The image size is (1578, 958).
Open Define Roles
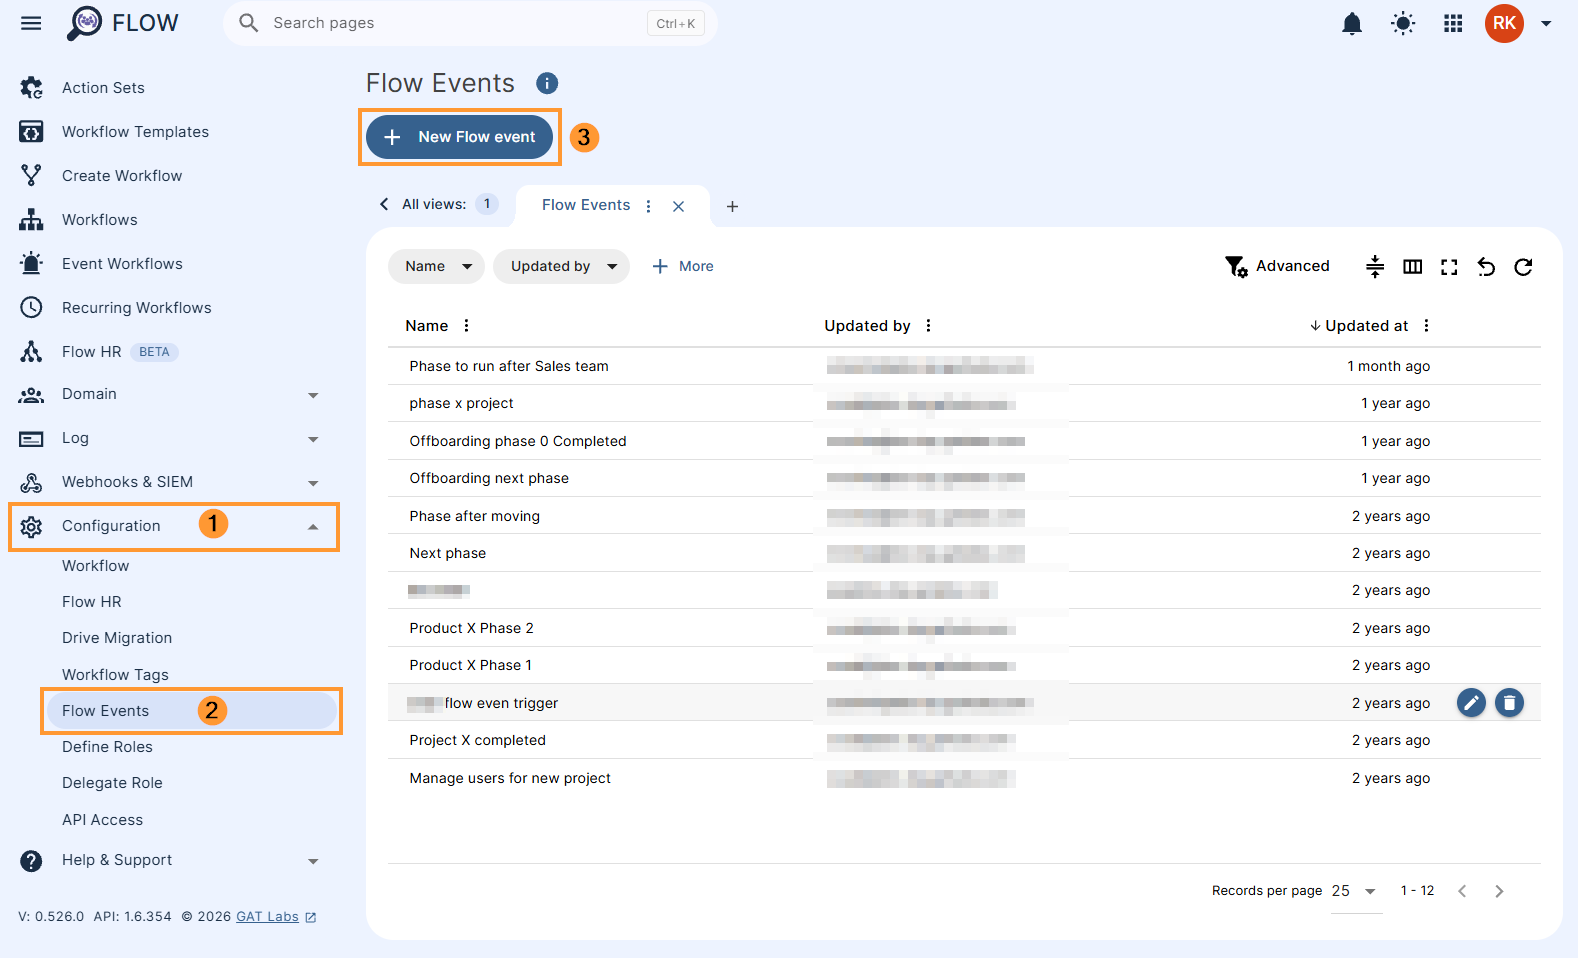(107, 747)
